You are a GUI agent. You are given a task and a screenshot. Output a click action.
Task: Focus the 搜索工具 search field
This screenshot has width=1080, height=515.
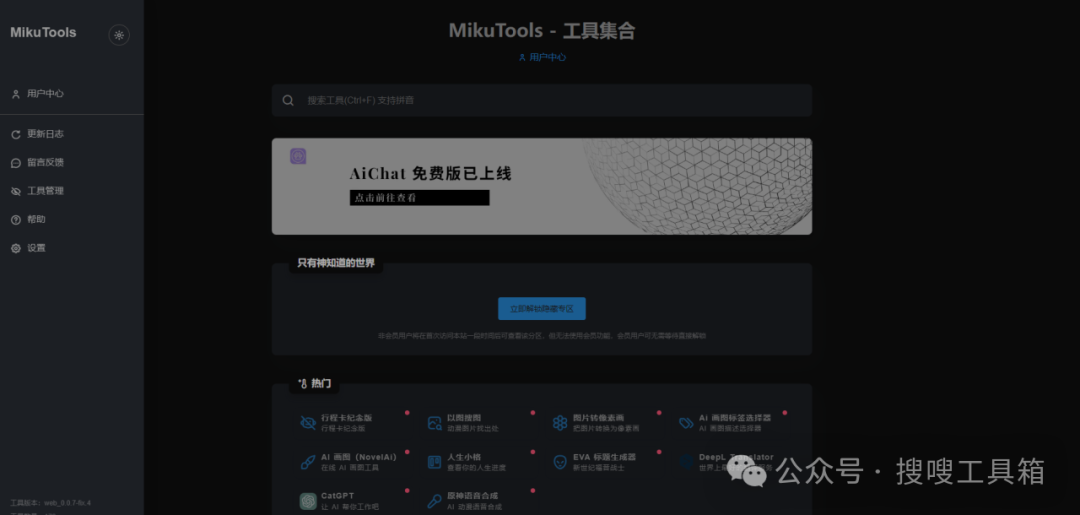click(x=541, y=101)
